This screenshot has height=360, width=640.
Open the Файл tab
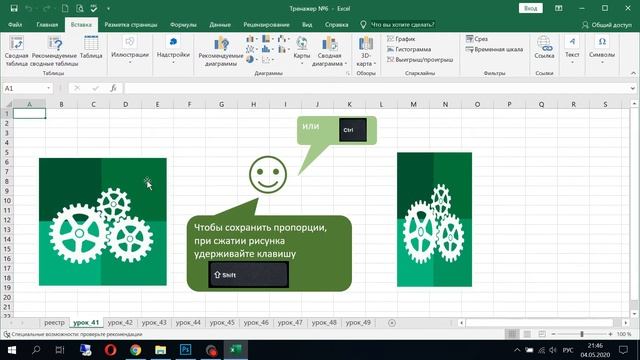[15, 24]
